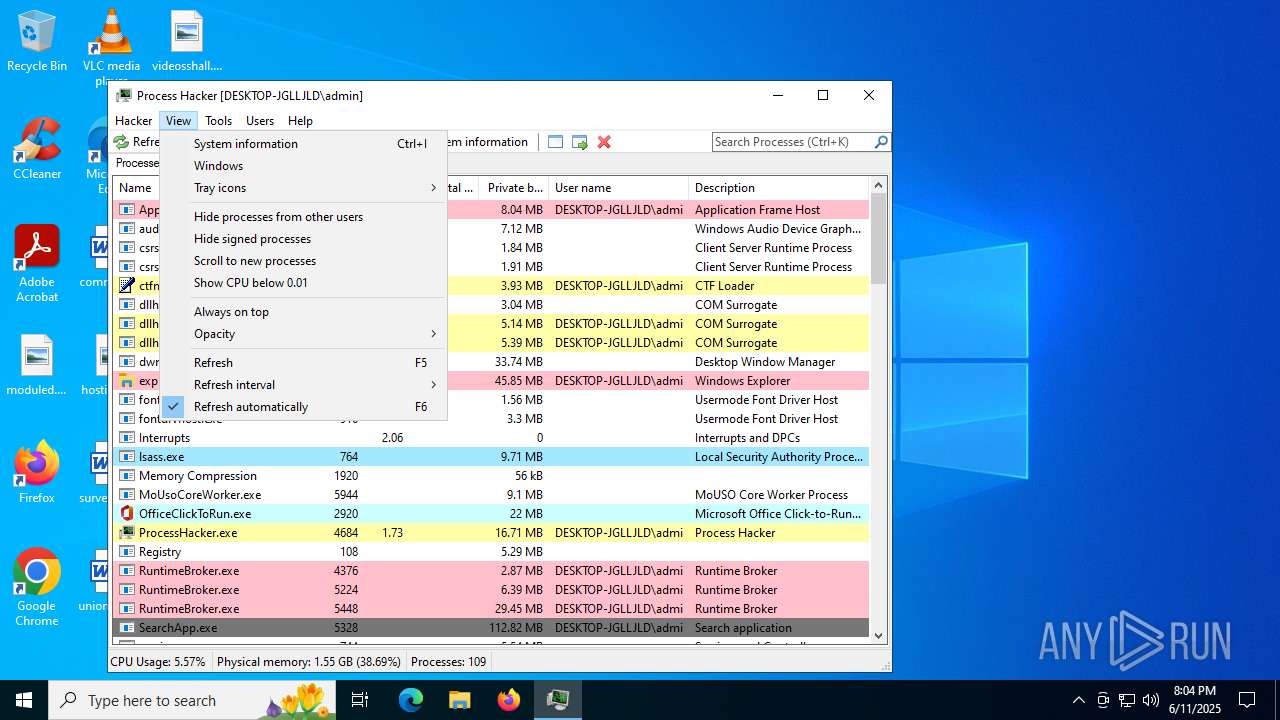The height and width of the screenshot is (720, 1280).
Task: Click Process Hacker taskbar button
Action: pyautogui.click(x=558, y=700)
